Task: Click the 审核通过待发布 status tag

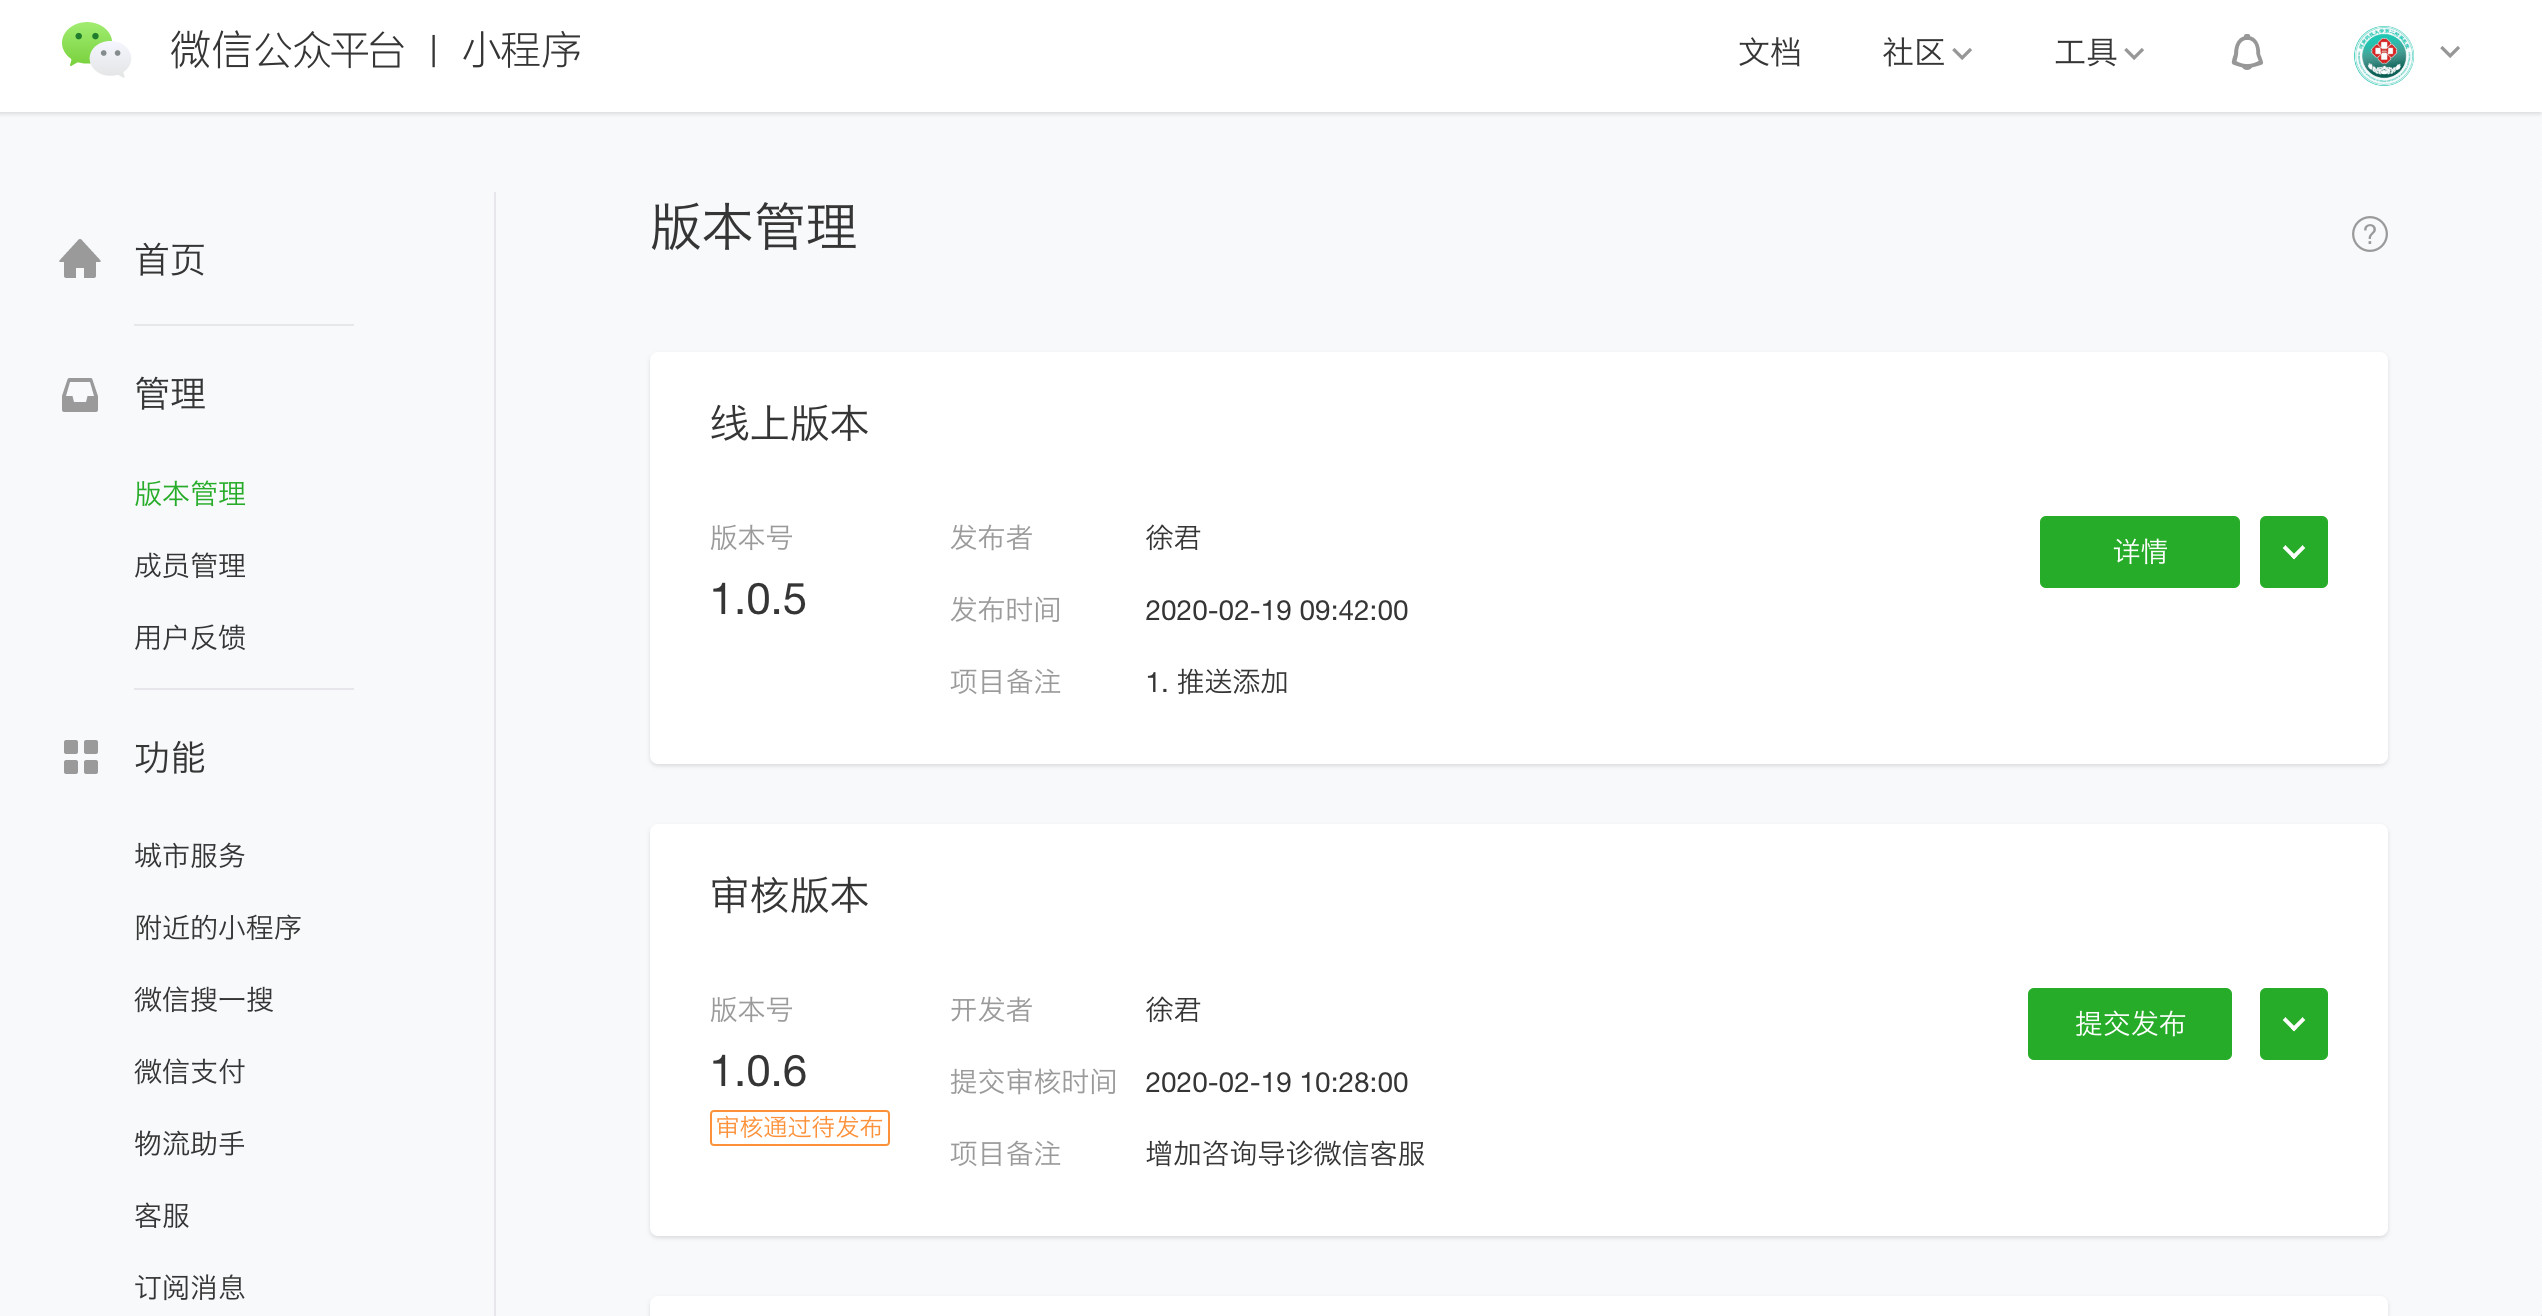Action: (799, 1128)
